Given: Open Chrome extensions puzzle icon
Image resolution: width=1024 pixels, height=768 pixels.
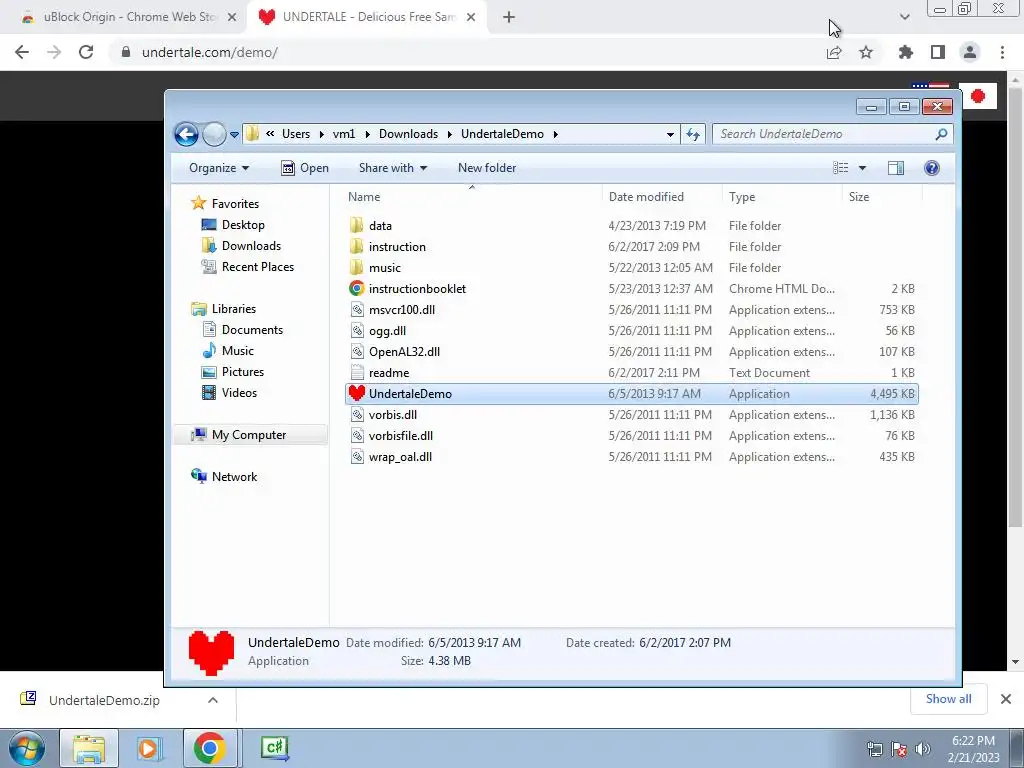Looking at the screenshot, I should coord(905,52).
